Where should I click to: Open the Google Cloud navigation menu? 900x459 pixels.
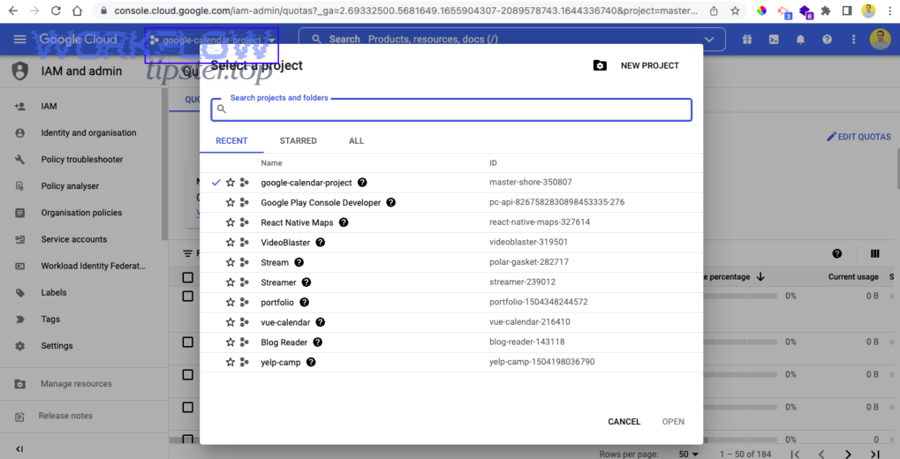pyautogui.click(x=20, y=39)
